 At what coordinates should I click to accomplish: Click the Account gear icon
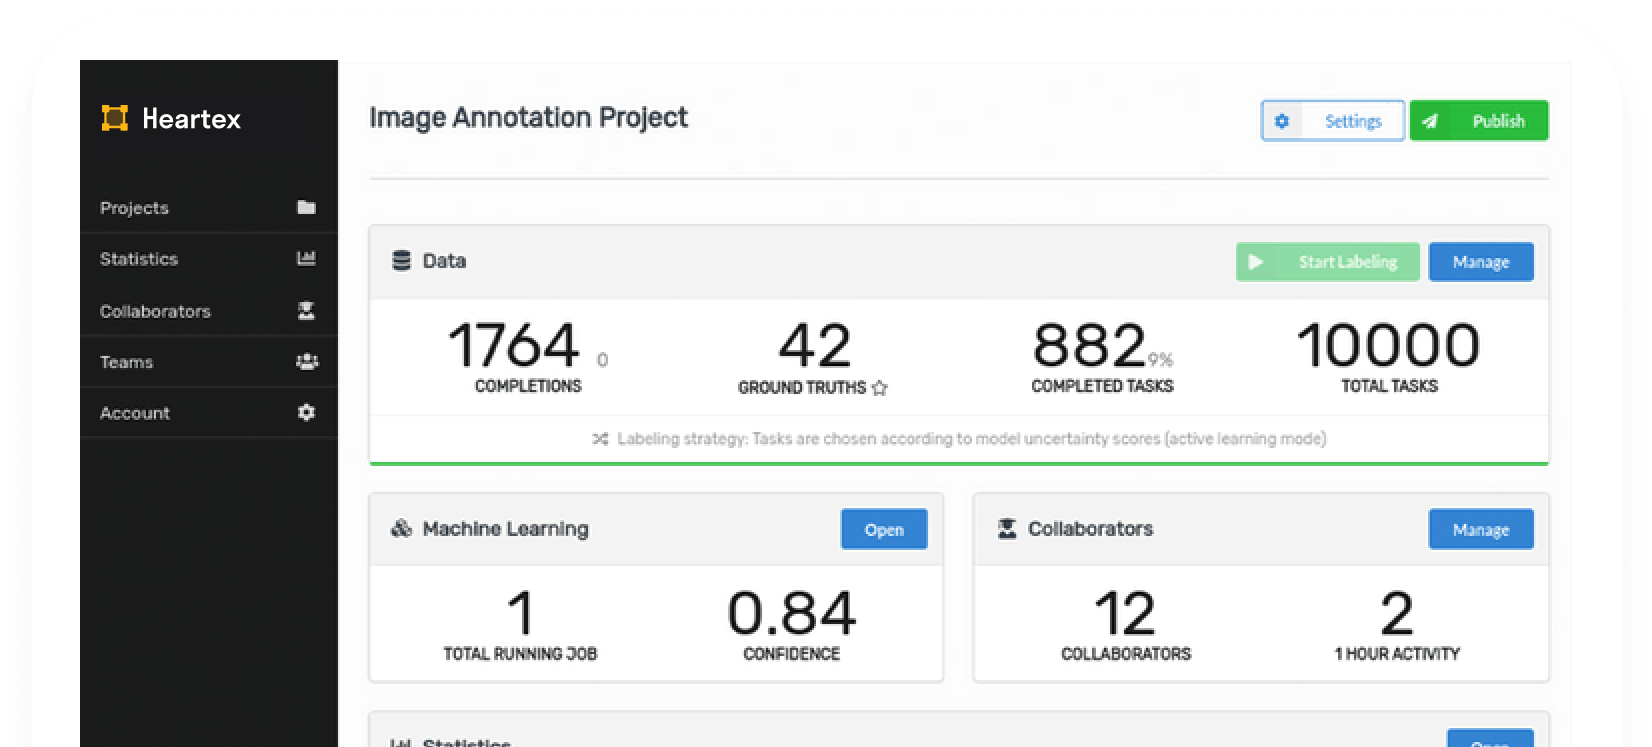306,413
